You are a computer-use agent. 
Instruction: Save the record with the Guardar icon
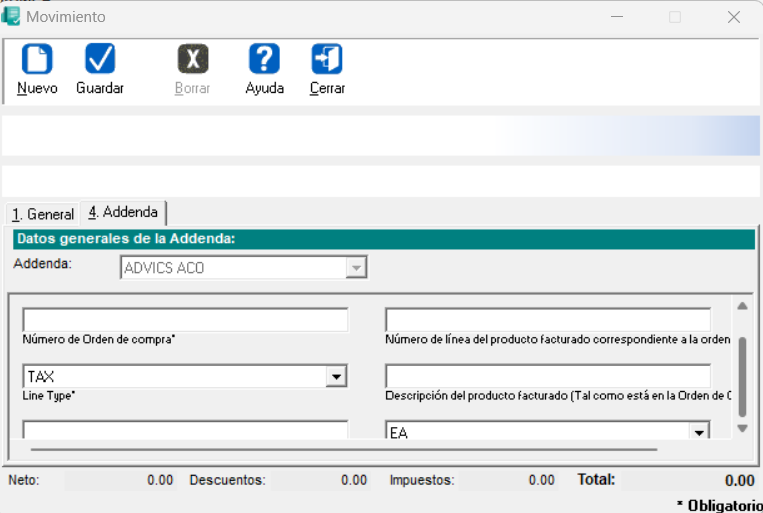tap(100, 61)
